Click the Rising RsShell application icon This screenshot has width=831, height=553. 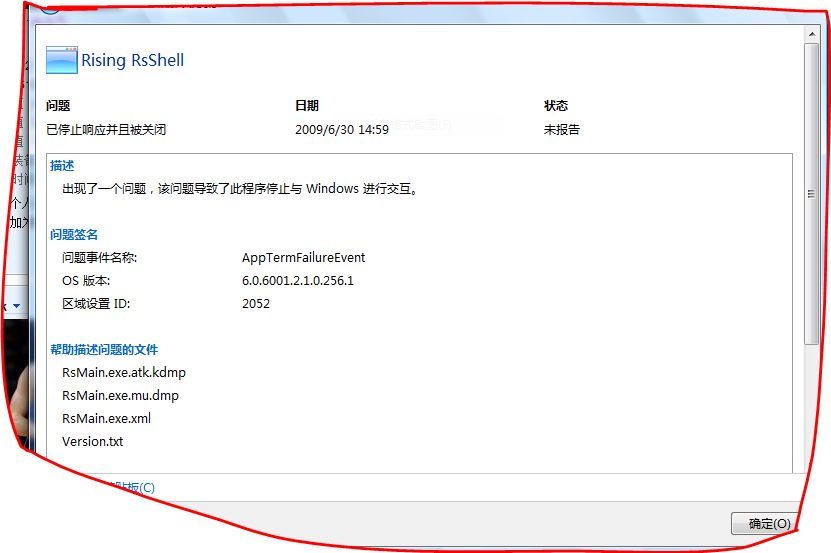coord(61,60)
